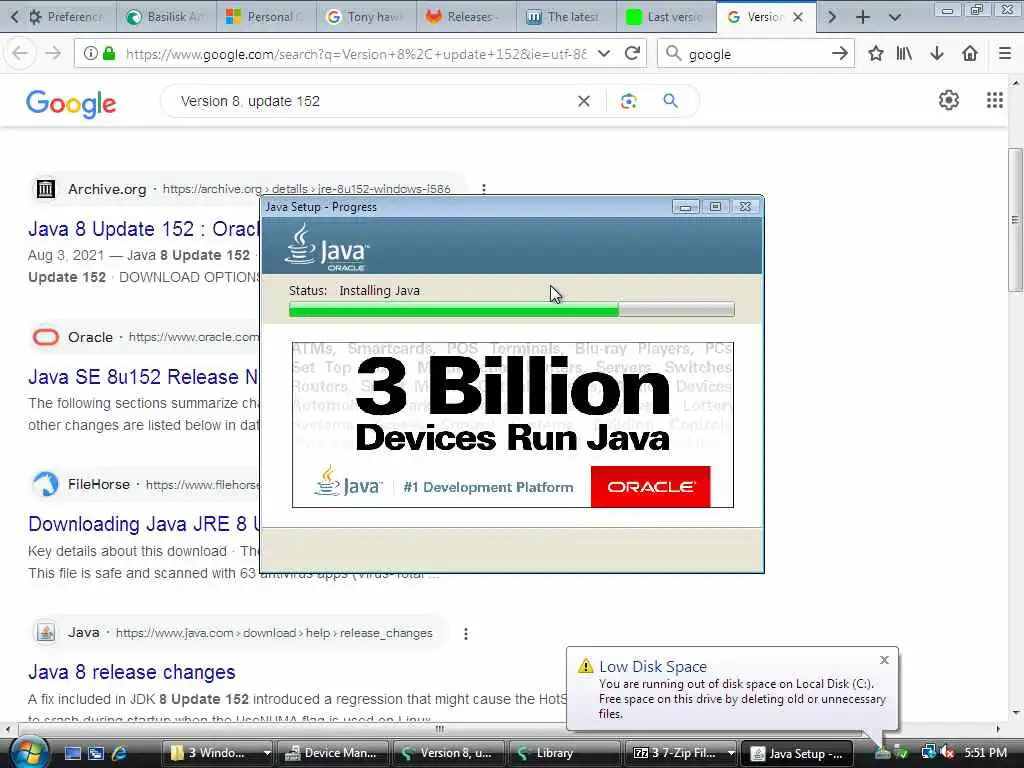Click the Java installation progress bar
This screenshot has width=1024, height=768.
pyautogui.click(x=511, y=310)
